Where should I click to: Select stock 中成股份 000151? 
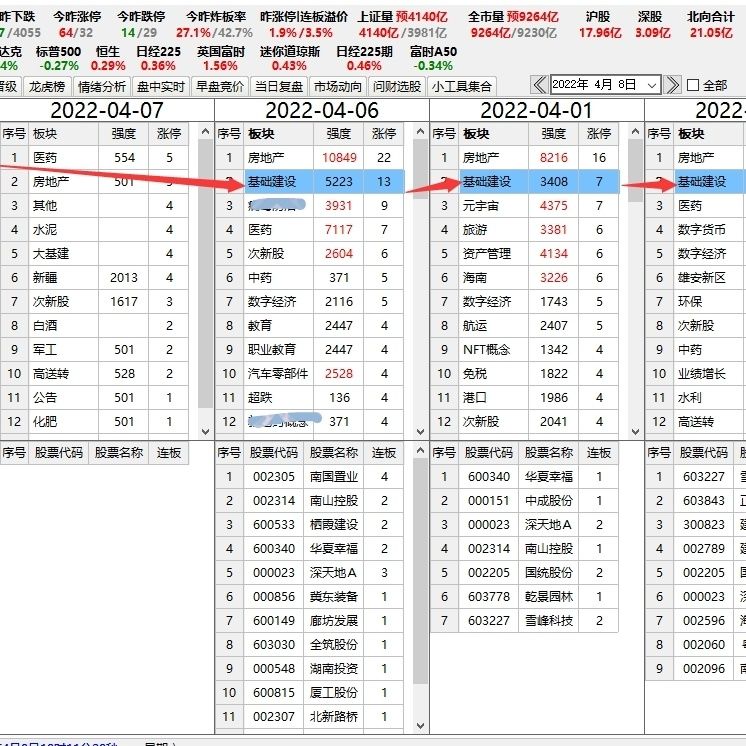pyautogui.click(x=524, y=501)
